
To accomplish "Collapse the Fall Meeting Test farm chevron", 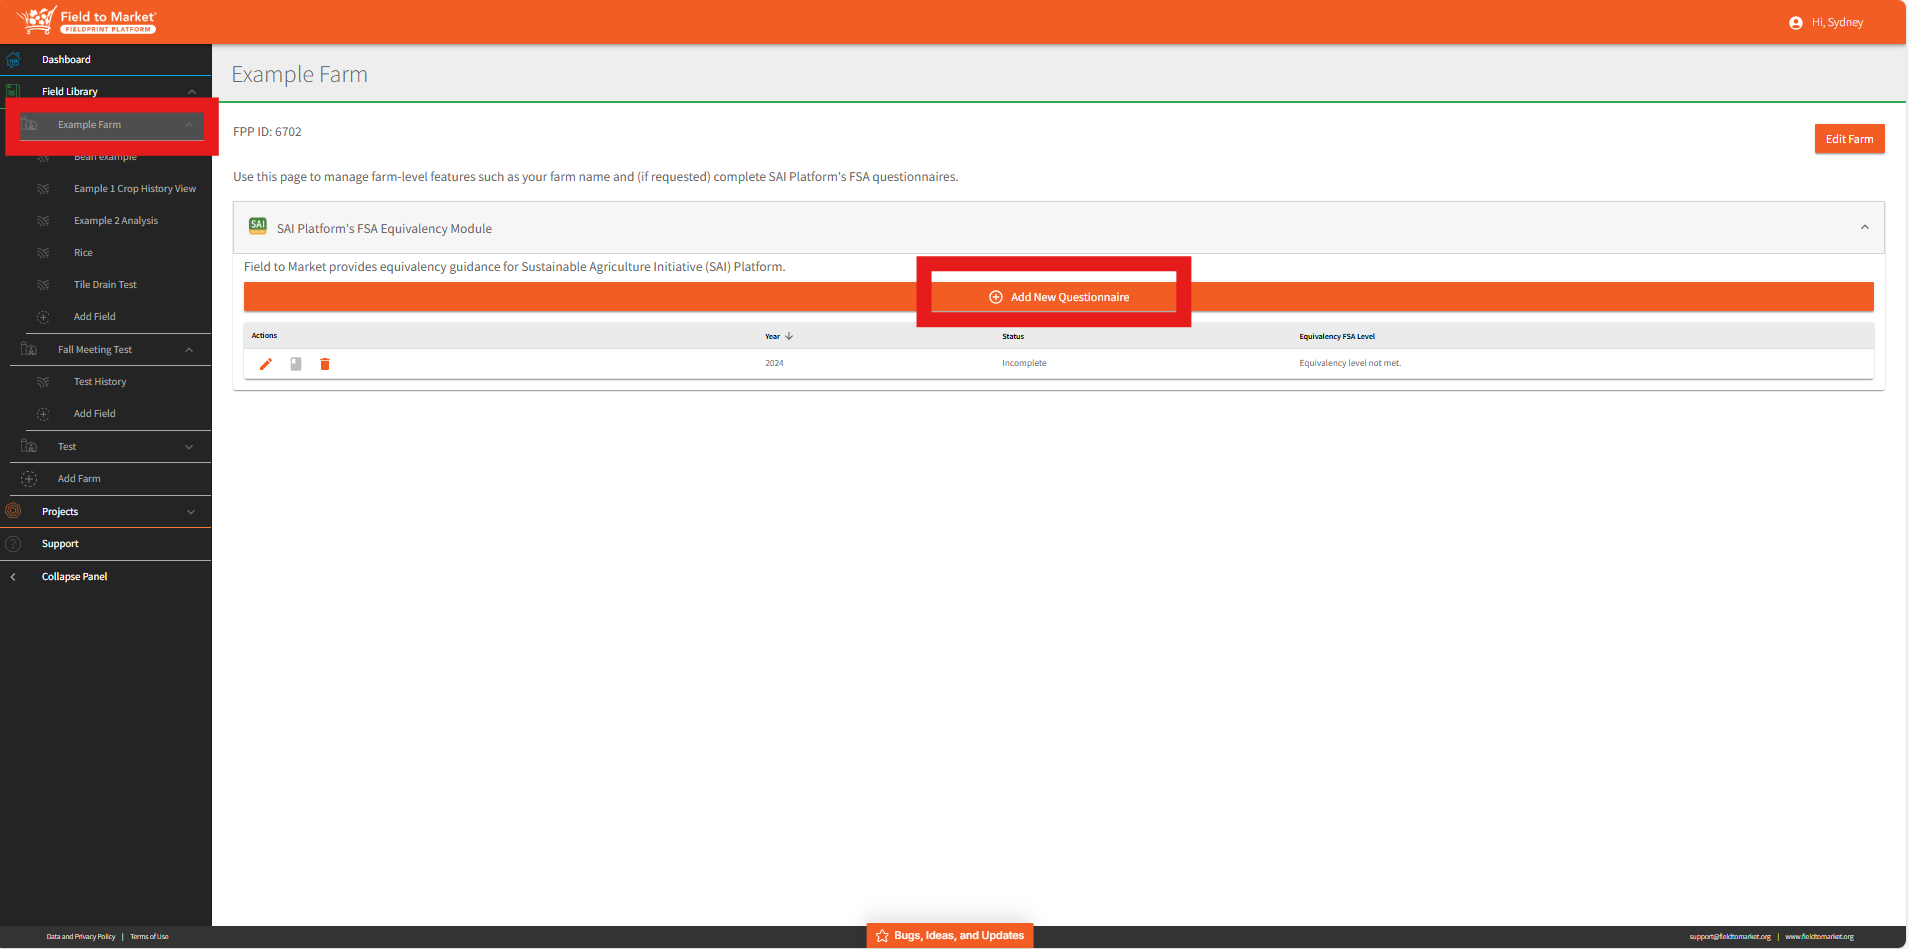I will point(189,350).
